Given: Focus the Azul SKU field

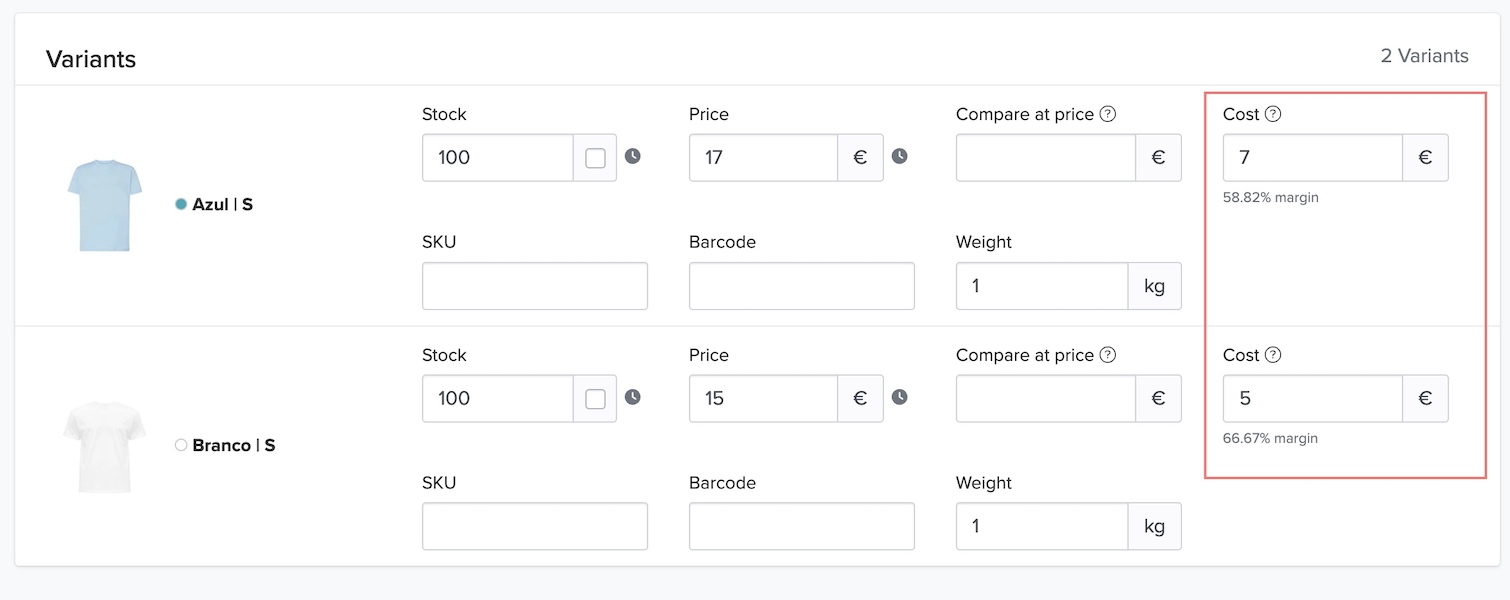Looking at the screenshot, I should click(535, 286).
